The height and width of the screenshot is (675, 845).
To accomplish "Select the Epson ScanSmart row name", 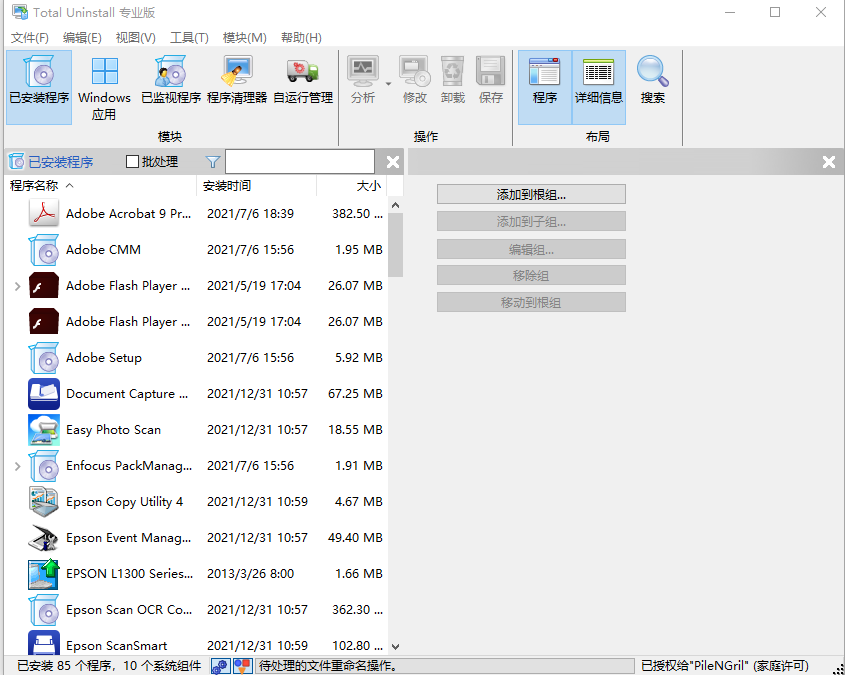I will pos(116,645).
